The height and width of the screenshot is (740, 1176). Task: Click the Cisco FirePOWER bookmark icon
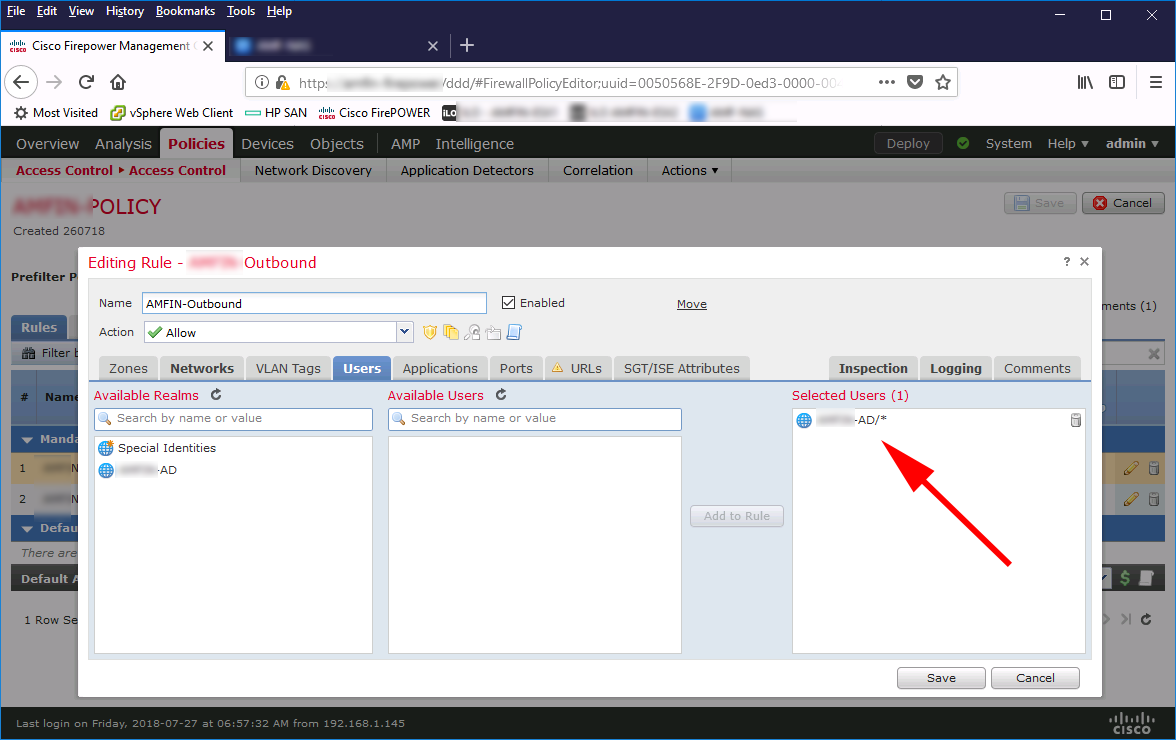click(326, 112)
